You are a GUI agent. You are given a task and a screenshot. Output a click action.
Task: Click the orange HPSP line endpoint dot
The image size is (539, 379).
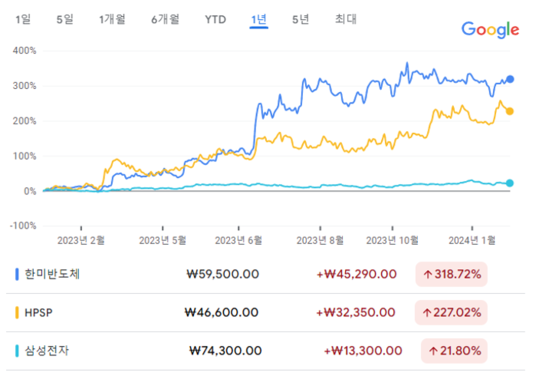click(x=510, y=111)
